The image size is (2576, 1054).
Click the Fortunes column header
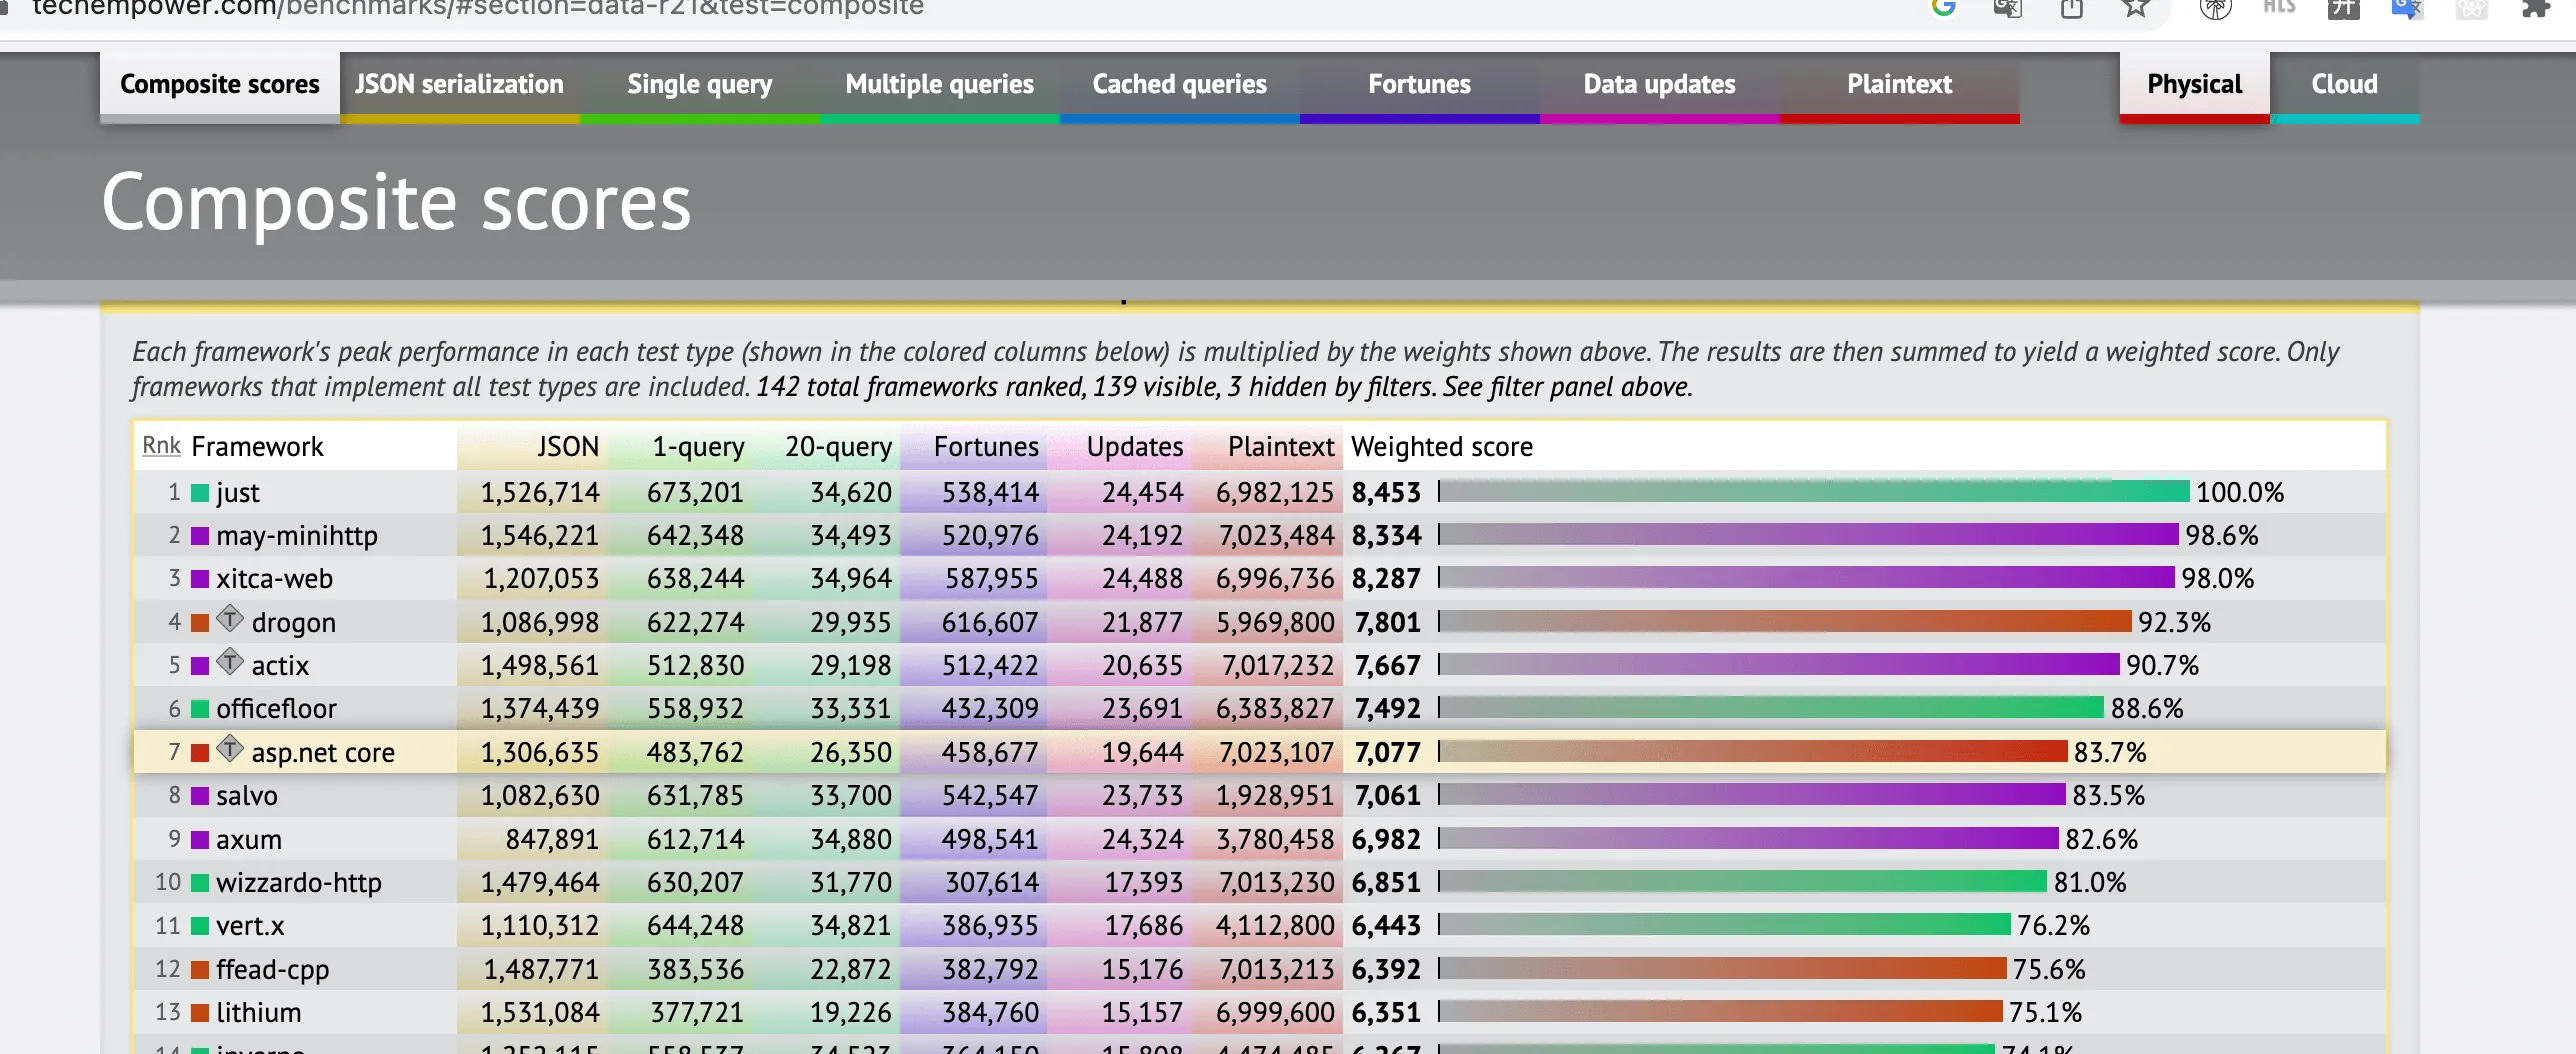click(x=986, y=446)
